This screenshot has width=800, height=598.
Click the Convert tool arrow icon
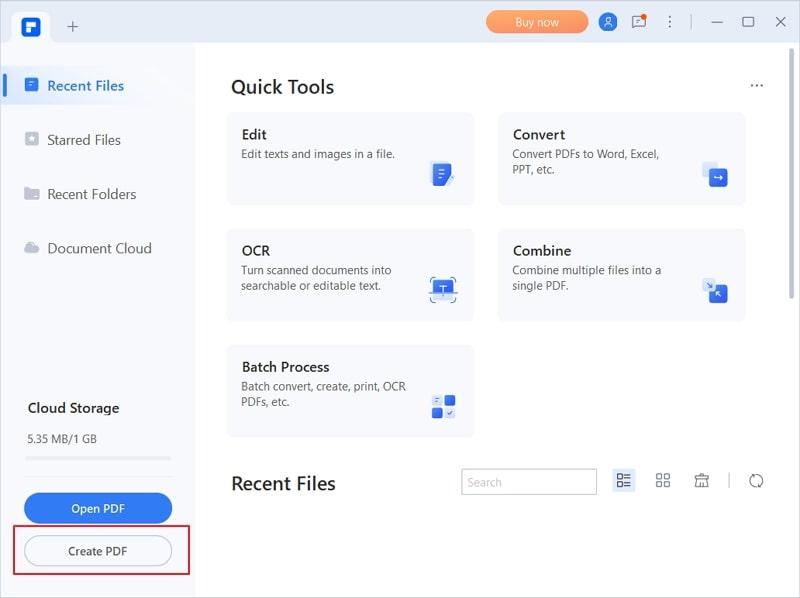(x=715, y=175)
